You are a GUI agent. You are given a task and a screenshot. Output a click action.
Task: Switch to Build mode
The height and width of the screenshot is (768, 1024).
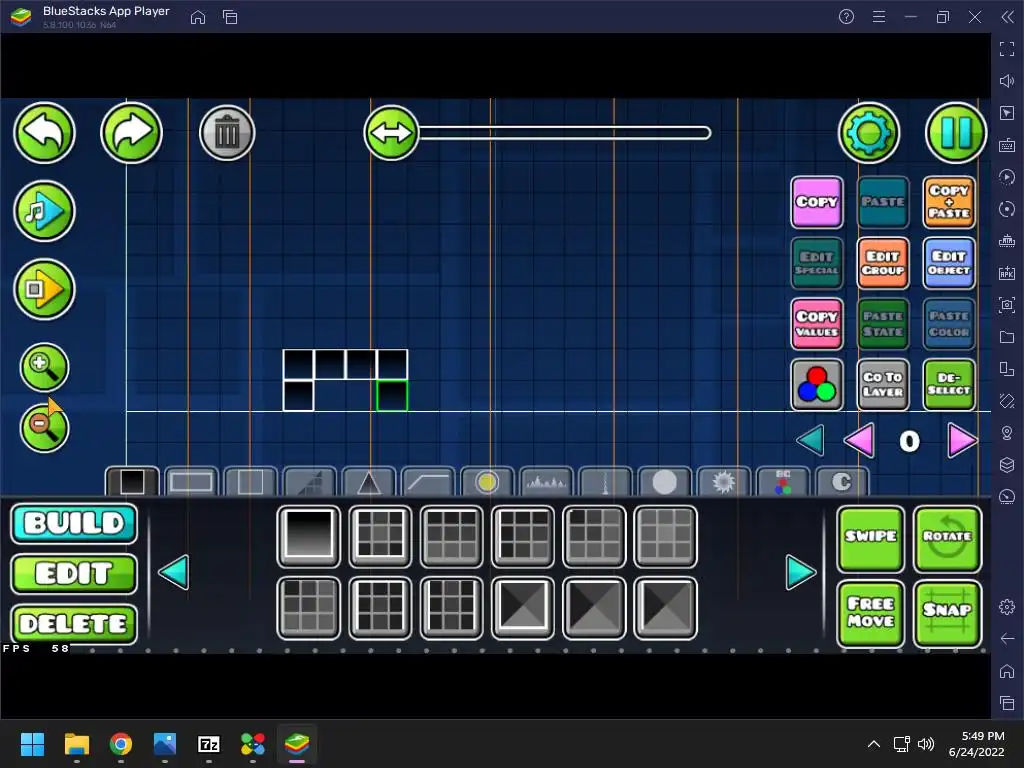pyautogui.click(x=74, y=523)
